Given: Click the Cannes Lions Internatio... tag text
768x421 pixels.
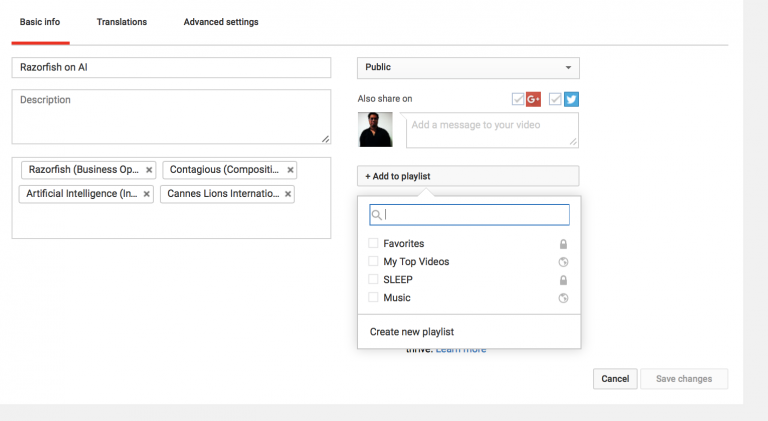Looking at the screenshot, I should pos(223,193).
